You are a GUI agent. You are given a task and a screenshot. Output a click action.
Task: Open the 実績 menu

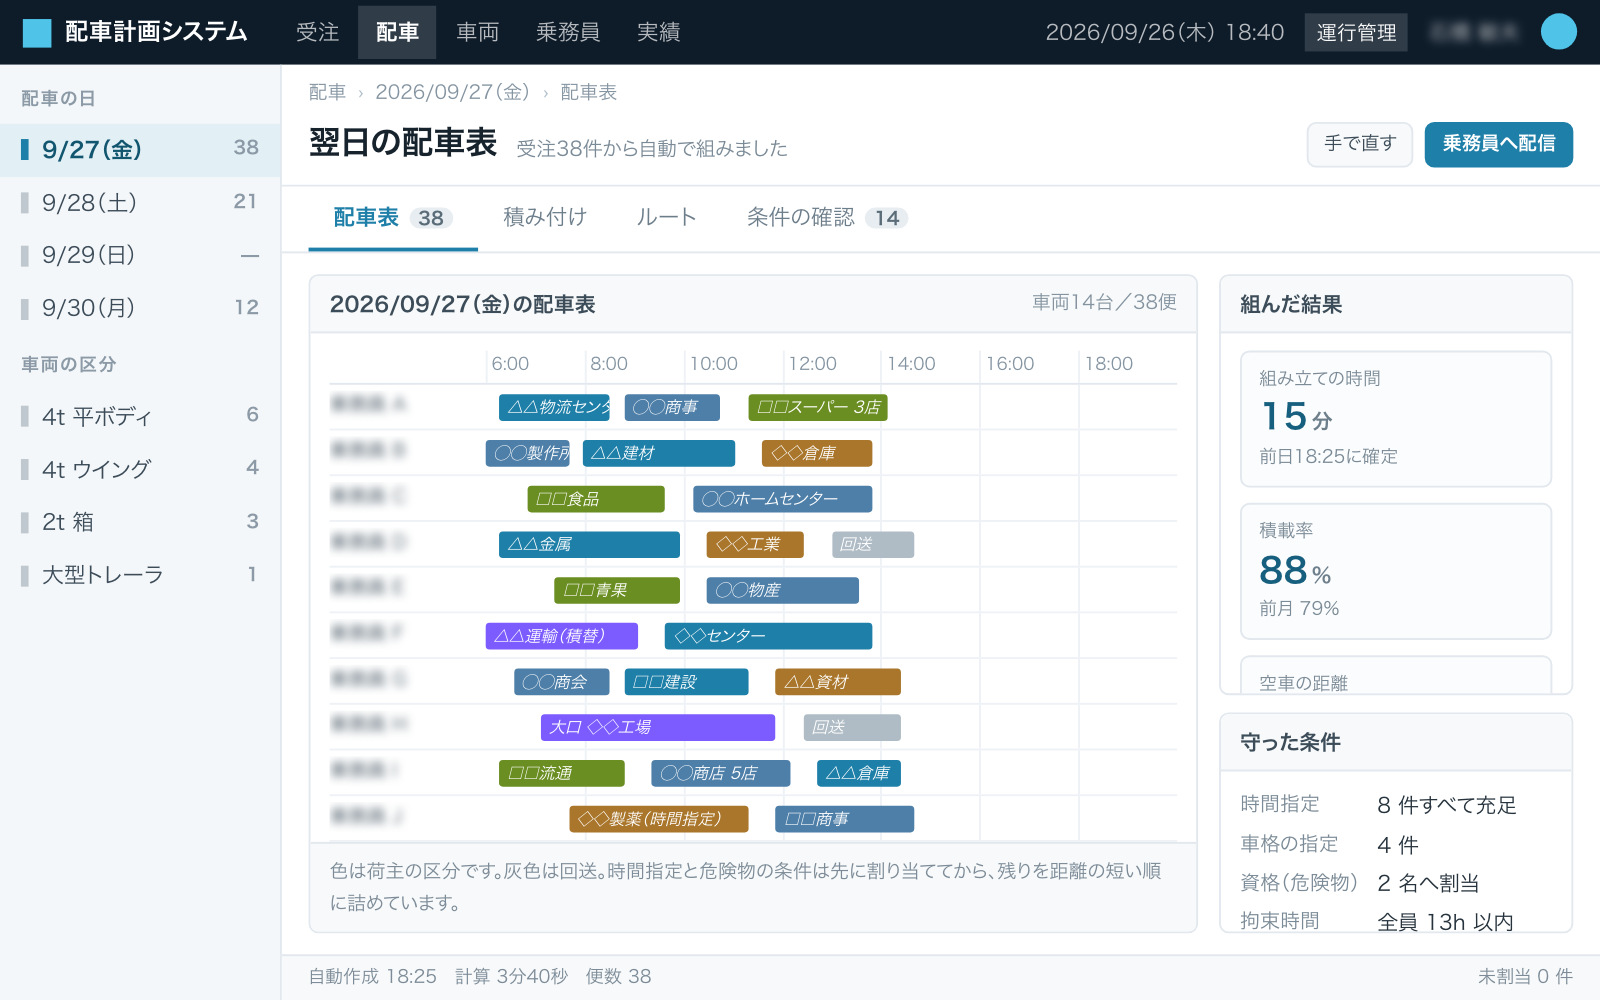(658, 32)
